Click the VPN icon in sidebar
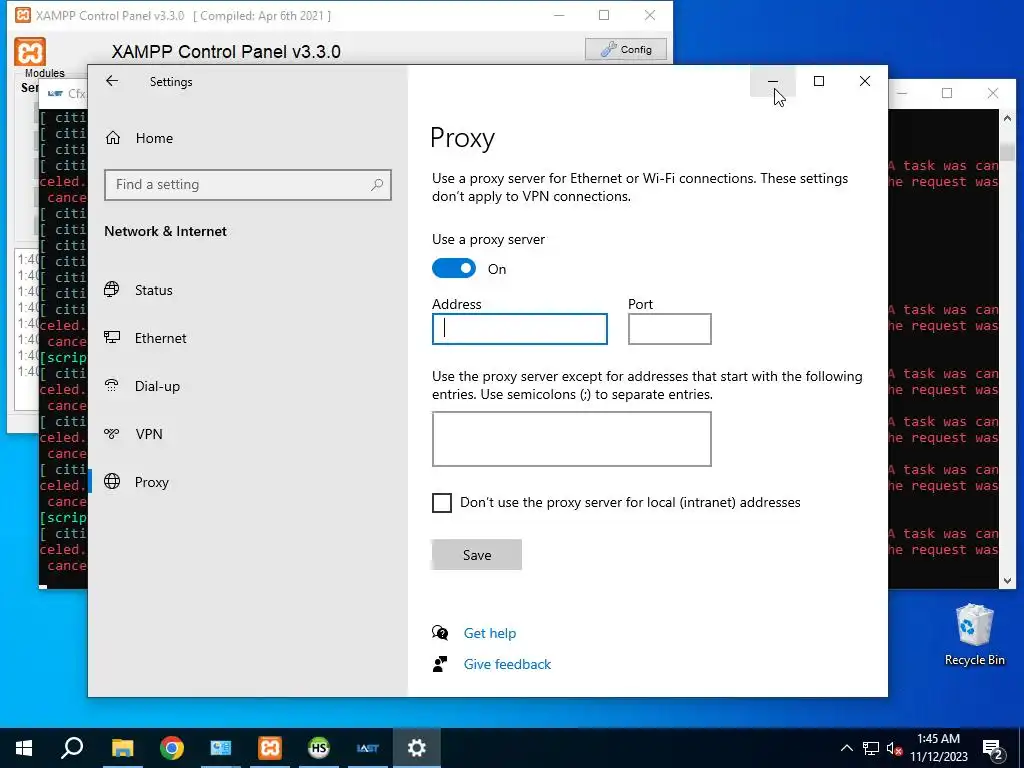The image size is (1024, 768). (112, 434)
